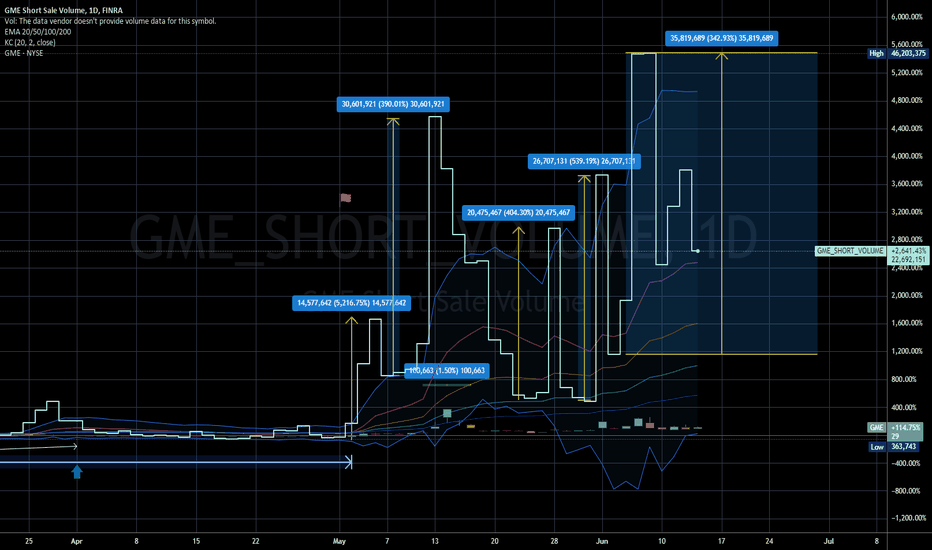The height and width of the screenshot is (550, 932).
Task: Click the '363,743' low value label
Action: click(903, 447)
